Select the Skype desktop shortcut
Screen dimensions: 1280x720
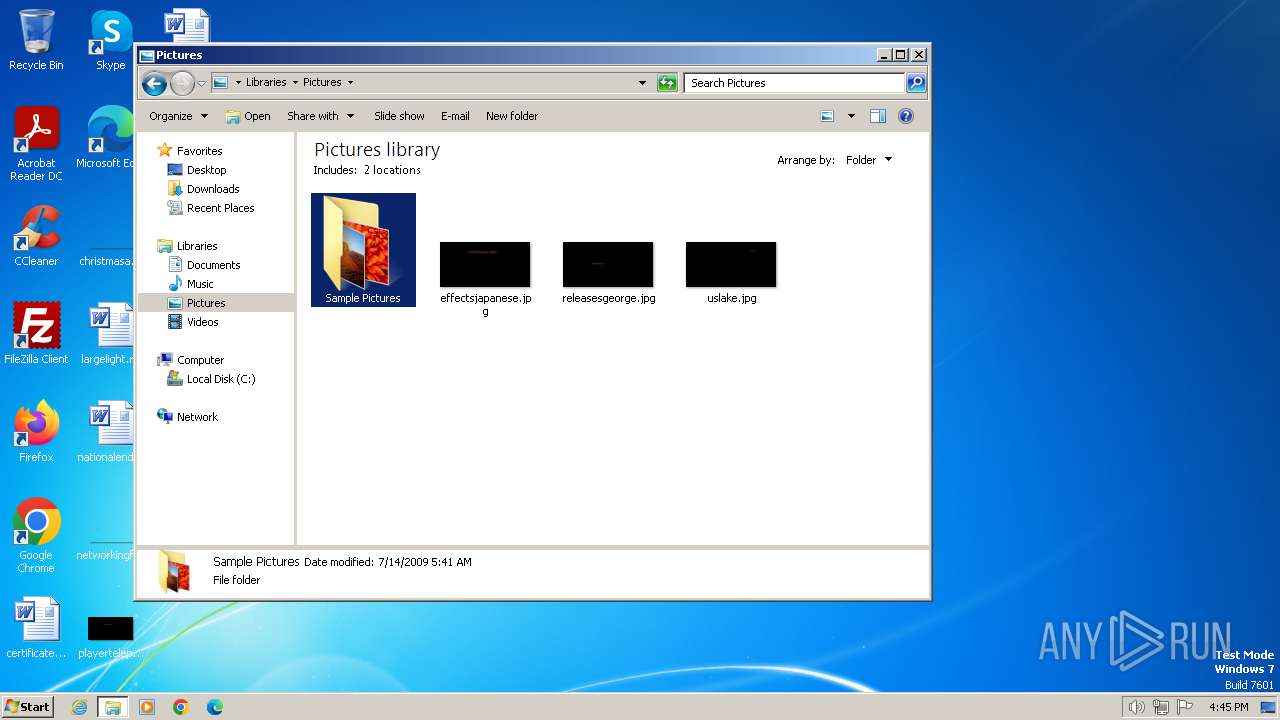point(110,40)
